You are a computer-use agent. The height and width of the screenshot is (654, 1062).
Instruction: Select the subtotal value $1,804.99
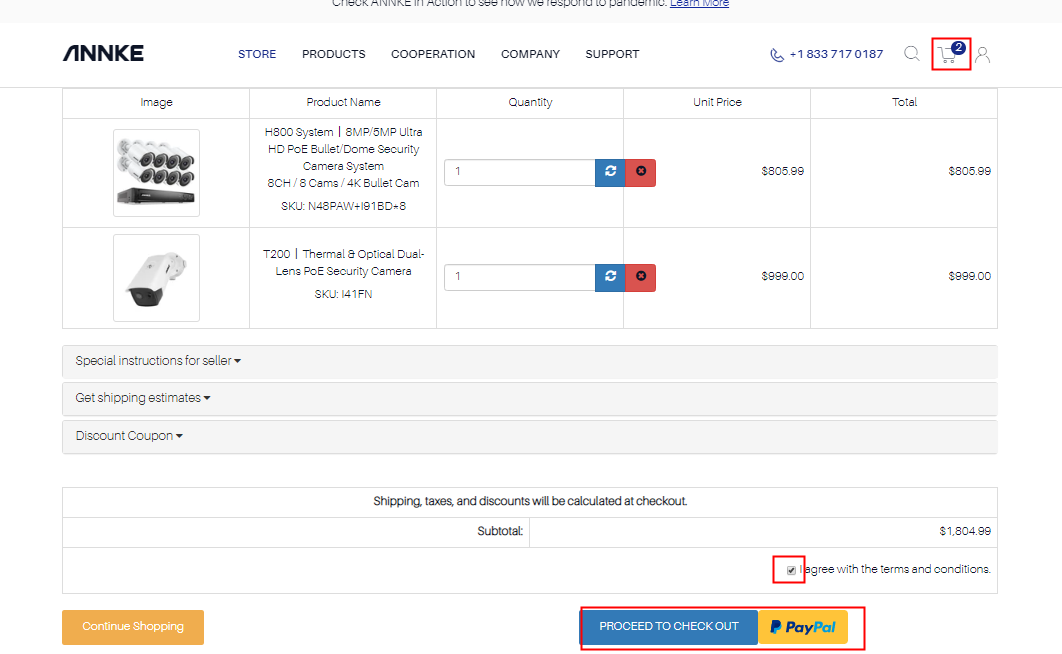click(x=964, y=531)
